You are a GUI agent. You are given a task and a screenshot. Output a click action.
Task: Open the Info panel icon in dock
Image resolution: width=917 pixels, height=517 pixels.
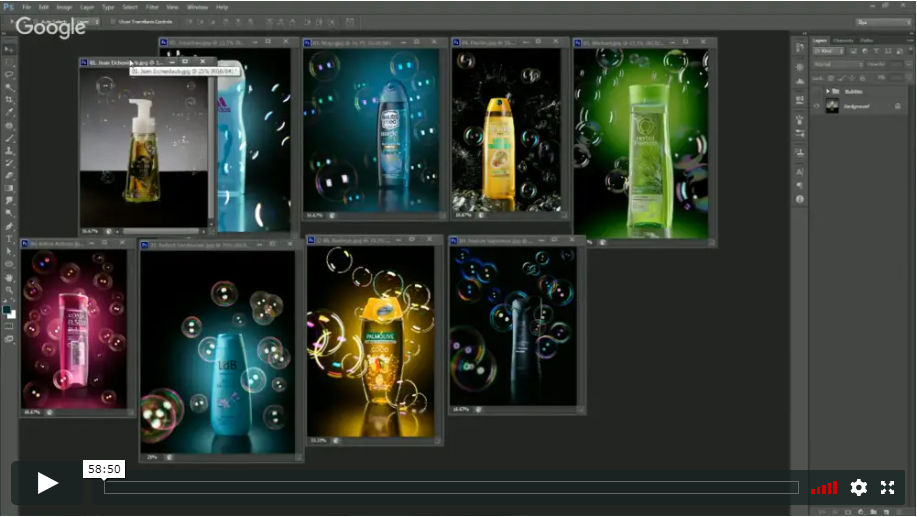[x=799, y=199]
